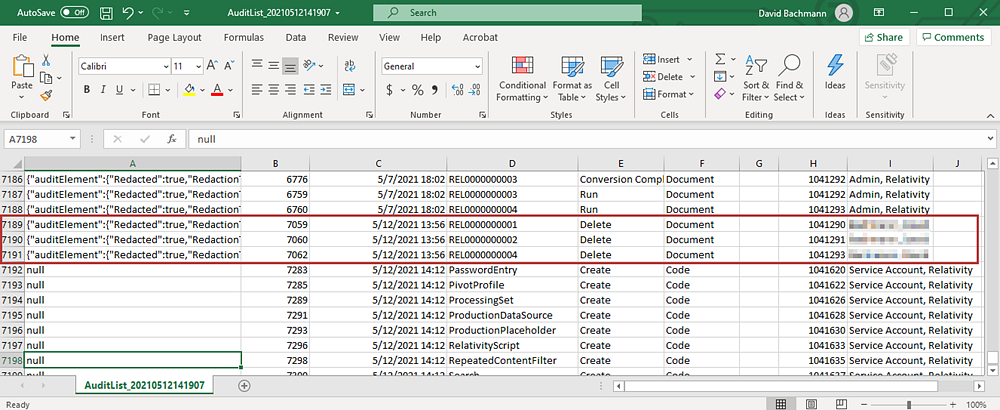This screenshot has height=410, width=1000.
Task: Click the AutoSum sigma icon
Action: point(721,59)
